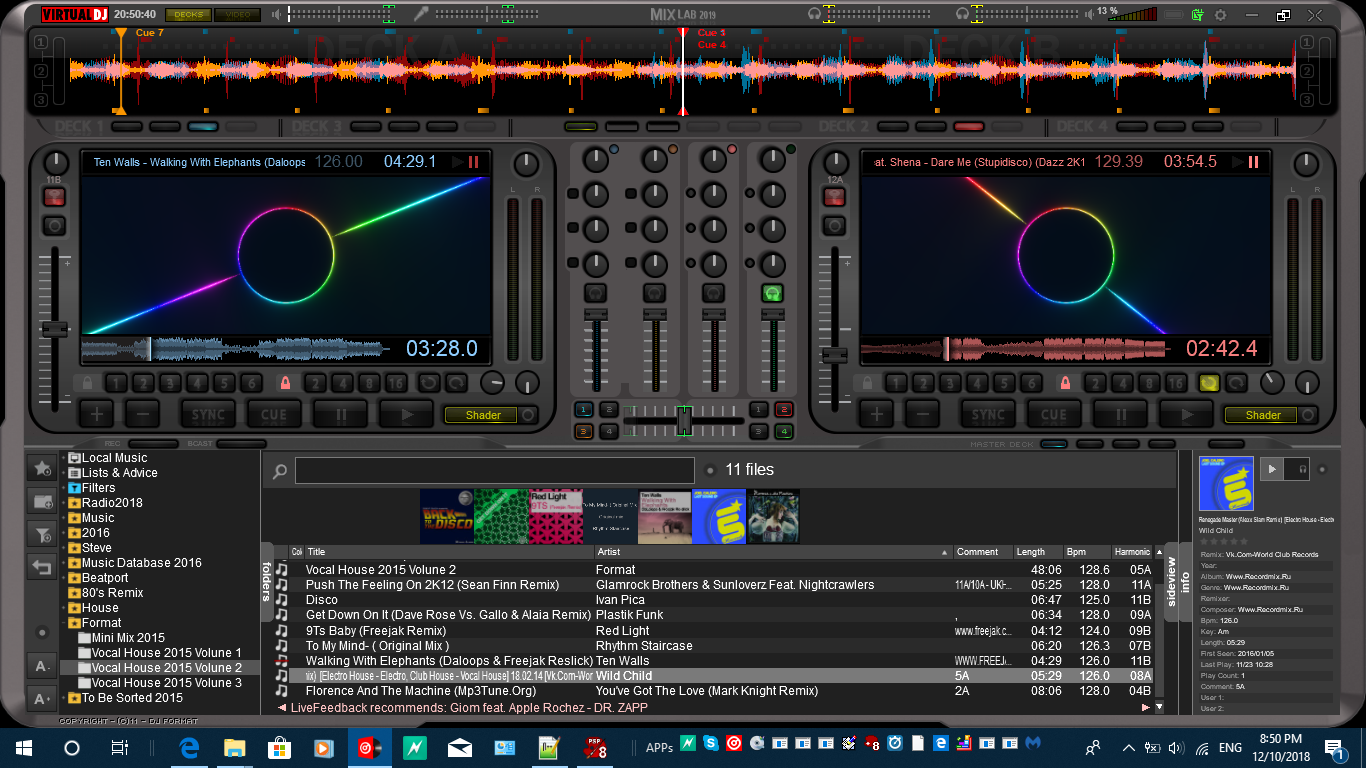Switch to the DECKS view tab
The image size is (1366, 768).
187,15
